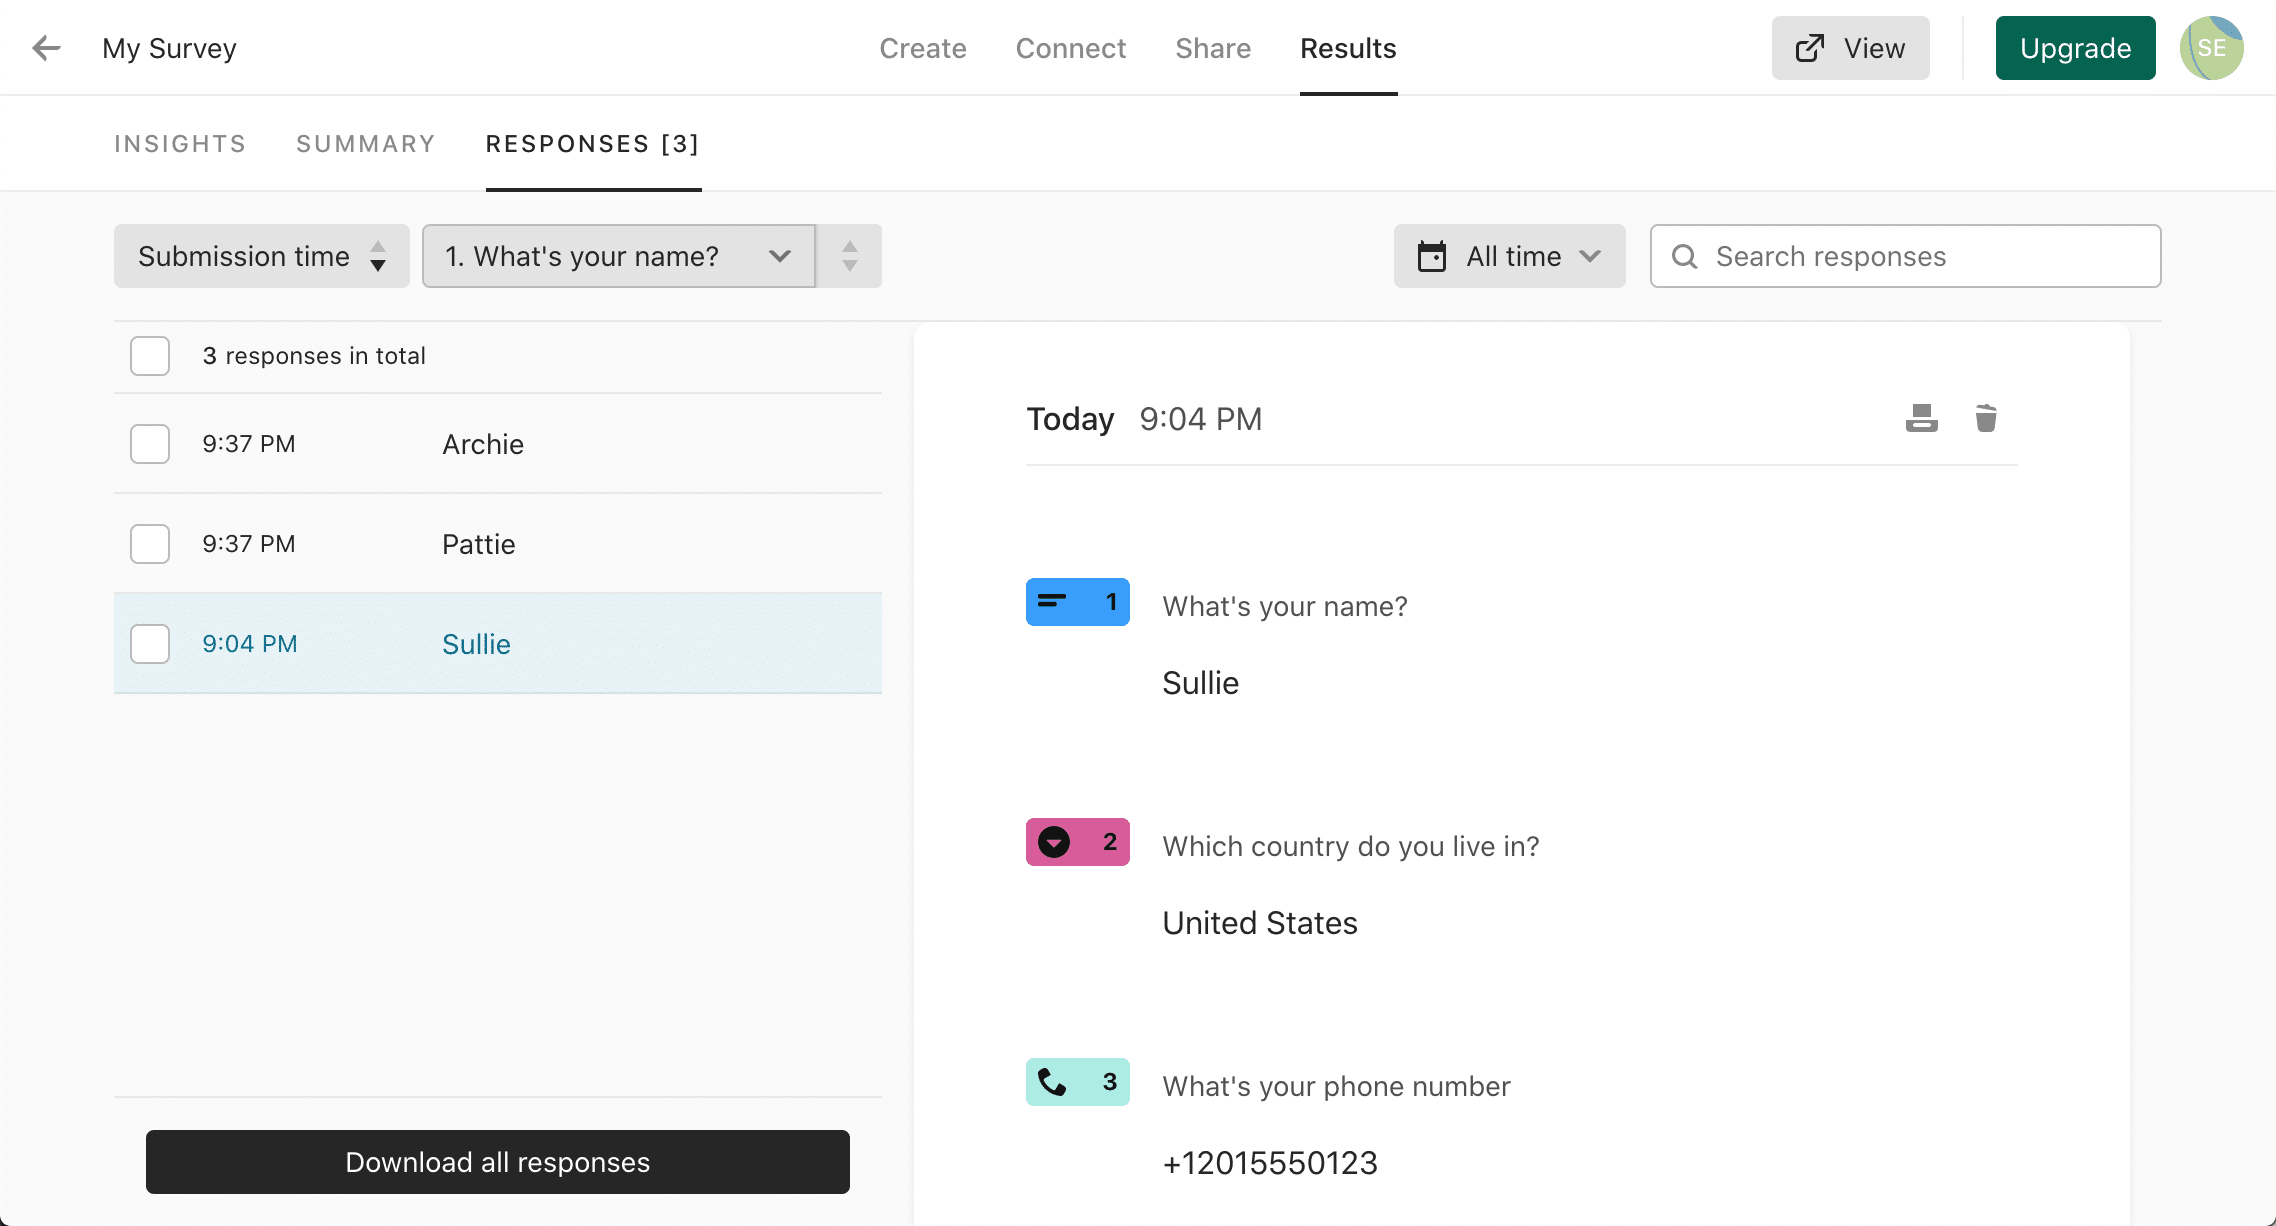Click the Download all responses button
The image size is (2276, 1226).
[498, 1163]
